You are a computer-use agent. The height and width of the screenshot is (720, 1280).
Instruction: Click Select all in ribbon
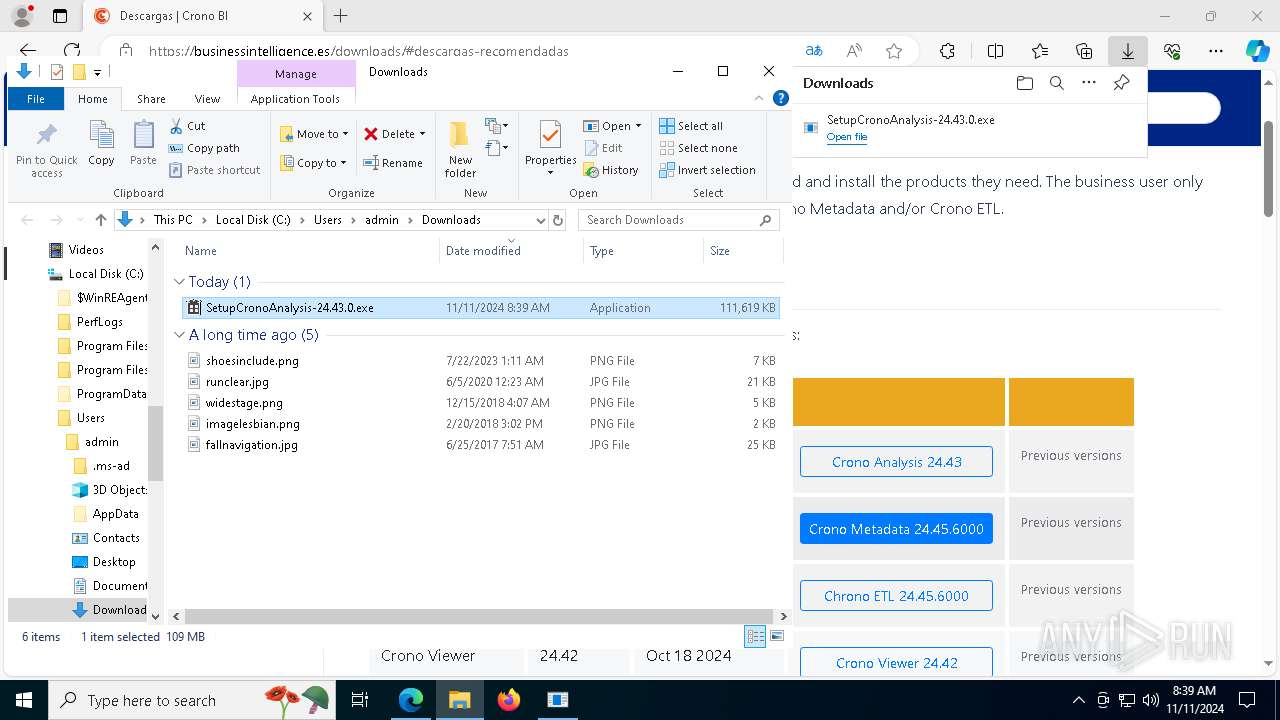[x=690, y=126]
